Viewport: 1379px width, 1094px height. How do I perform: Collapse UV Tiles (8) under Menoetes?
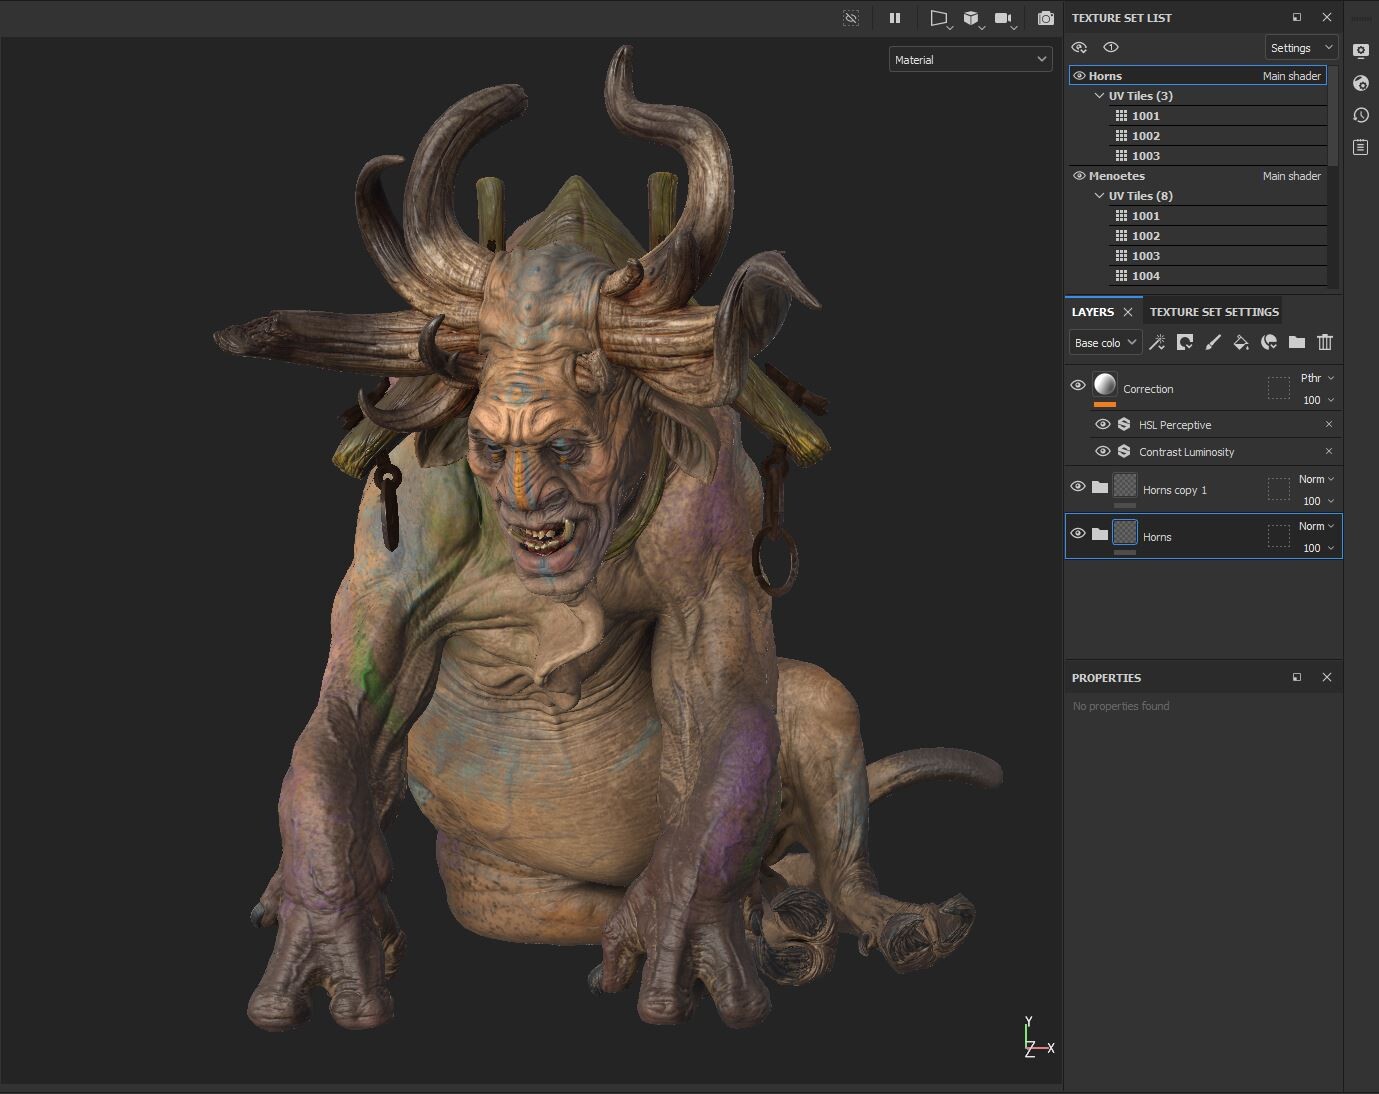click(1099, 196)
